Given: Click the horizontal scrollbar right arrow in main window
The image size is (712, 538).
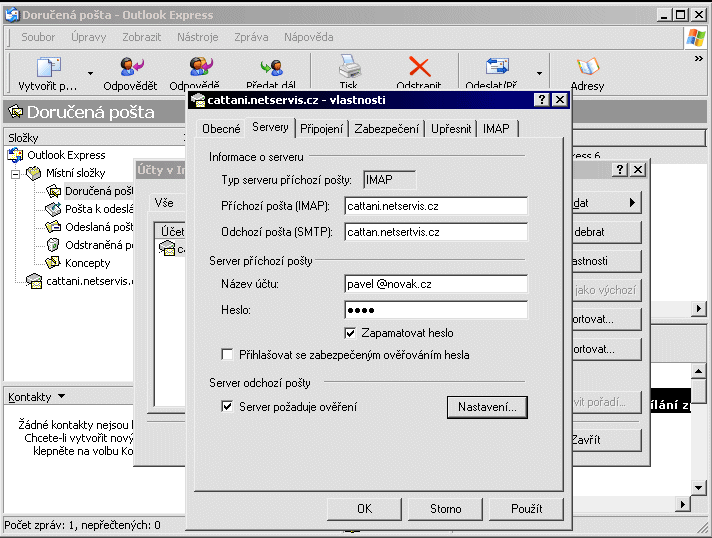Looking at the screenshot, I should click(x=682, y=504).
